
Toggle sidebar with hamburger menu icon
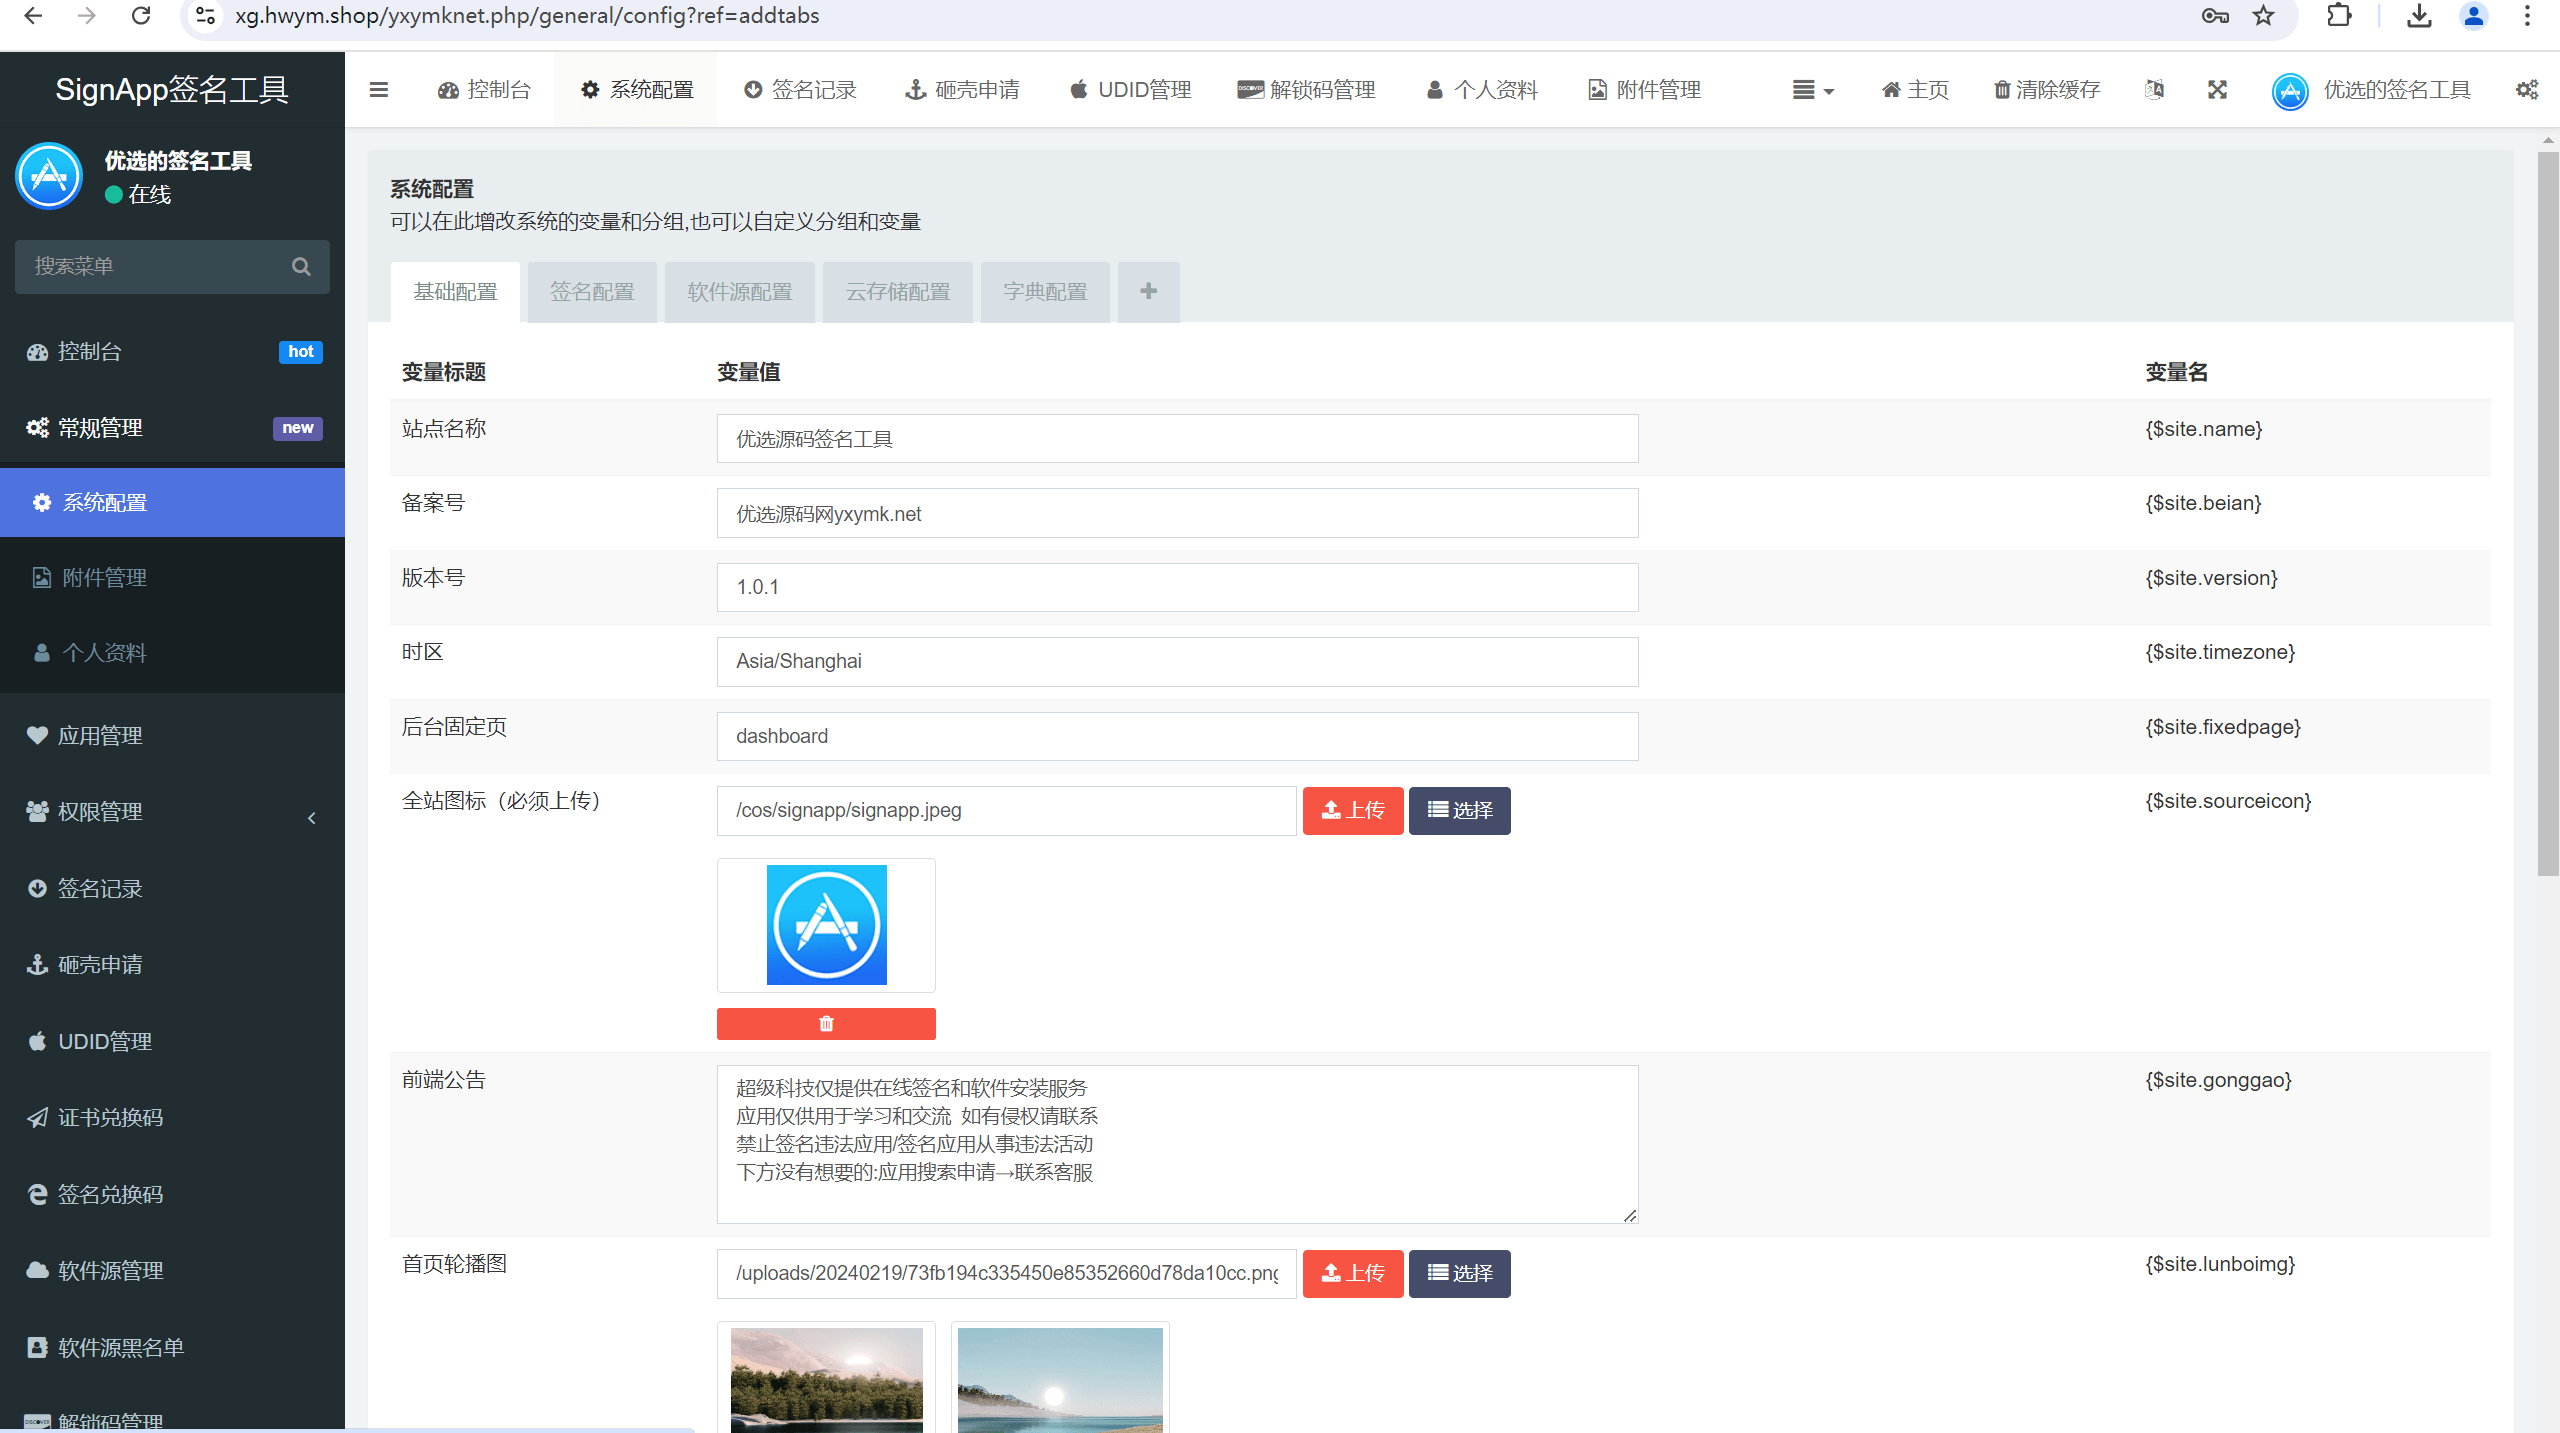pos(378,90)
